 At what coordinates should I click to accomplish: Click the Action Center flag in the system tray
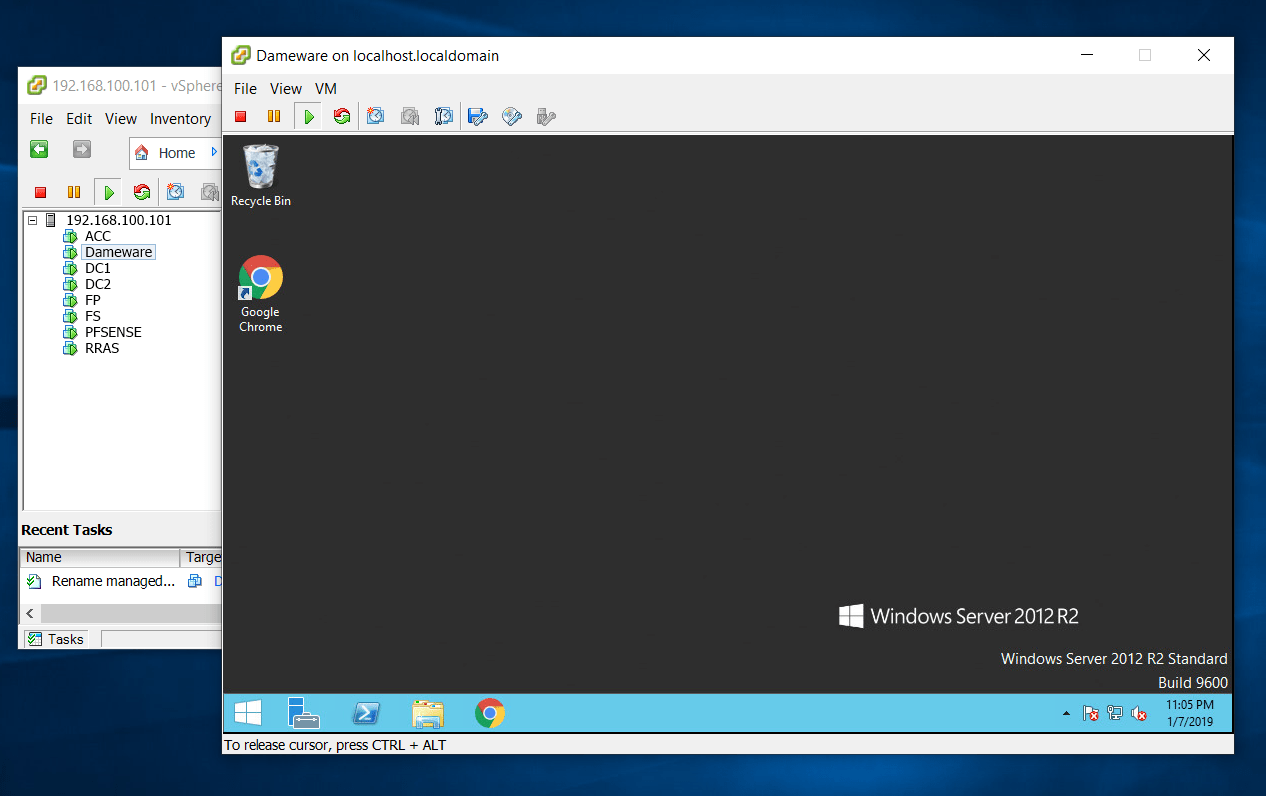click(1091, 714)
